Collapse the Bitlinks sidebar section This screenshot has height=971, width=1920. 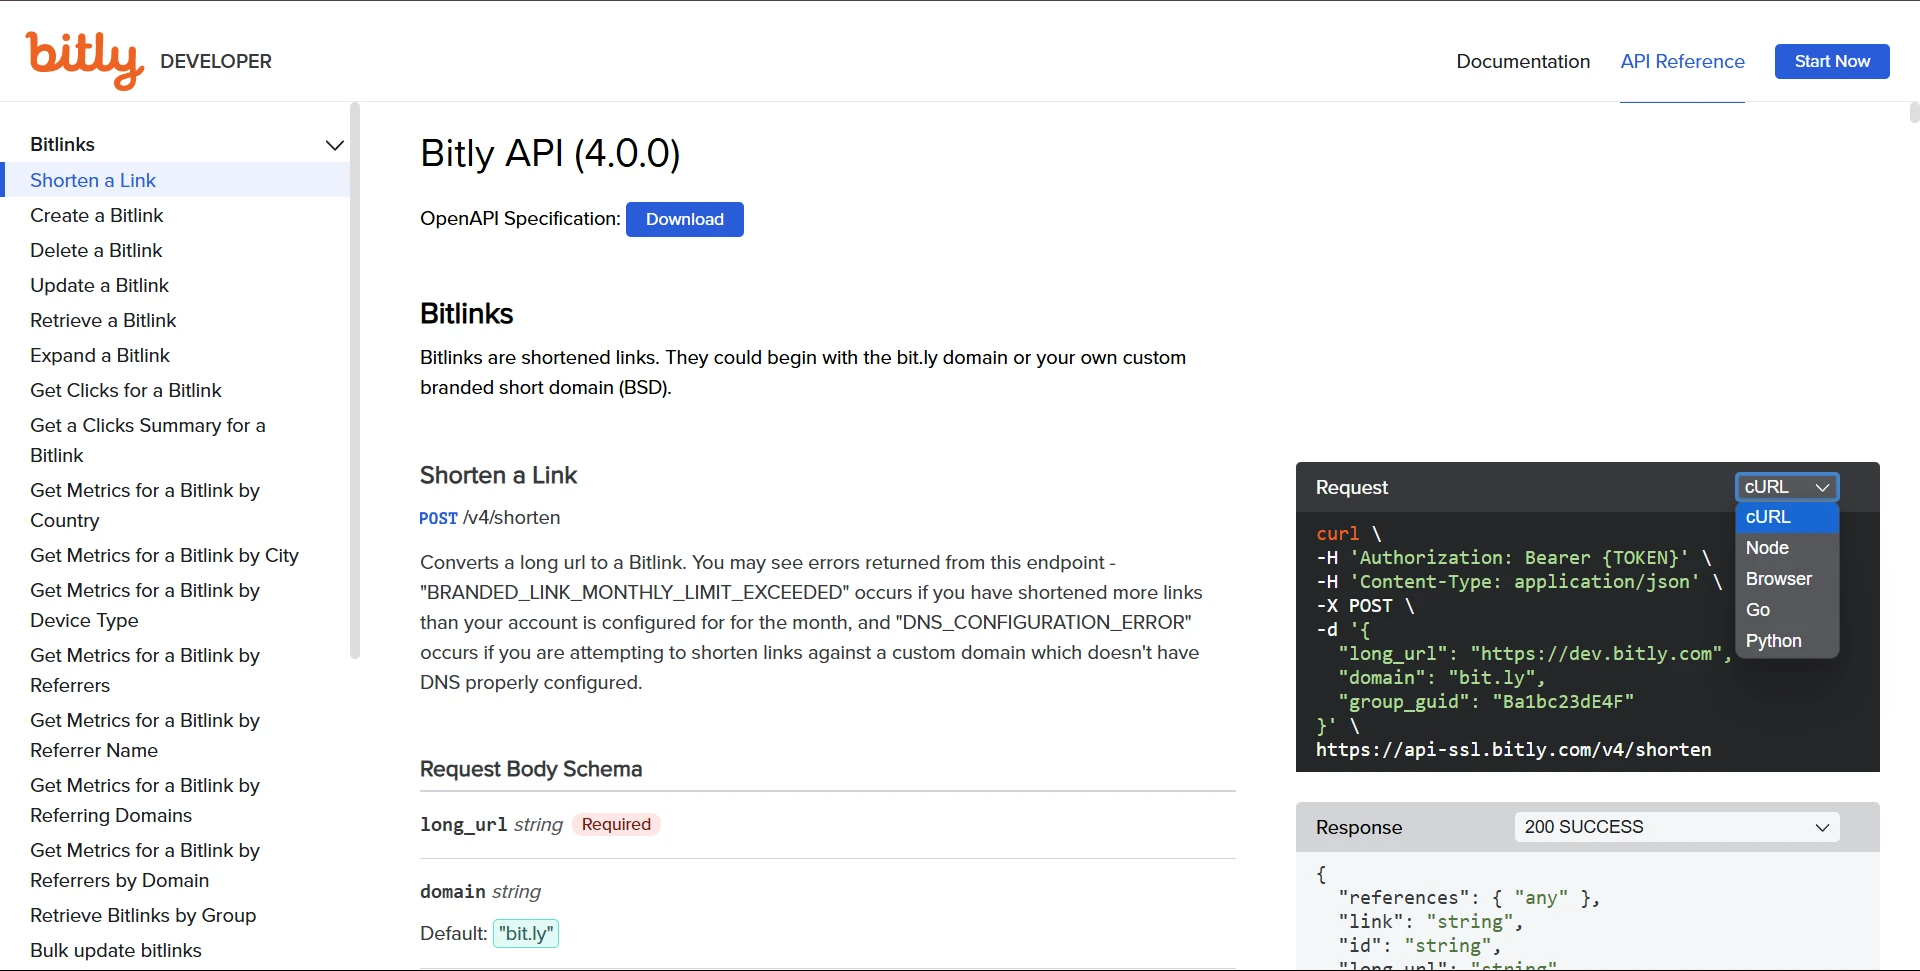coord(334,145)
